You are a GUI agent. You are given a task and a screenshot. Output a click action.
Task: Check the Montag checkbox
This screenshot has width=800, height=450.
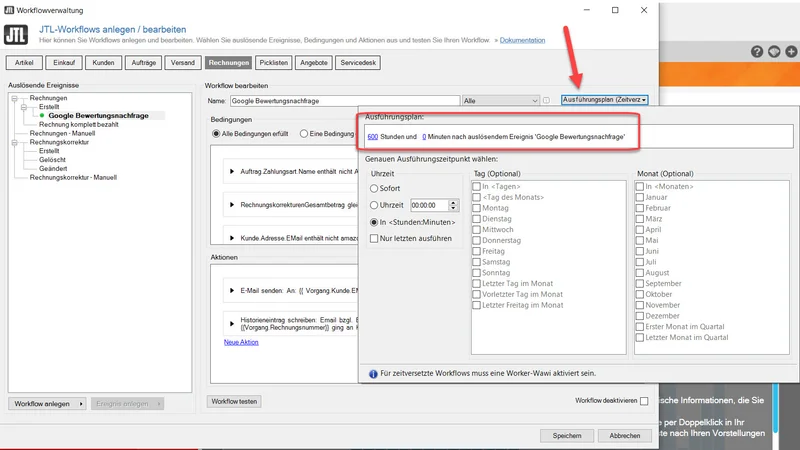tap(477, 208)
